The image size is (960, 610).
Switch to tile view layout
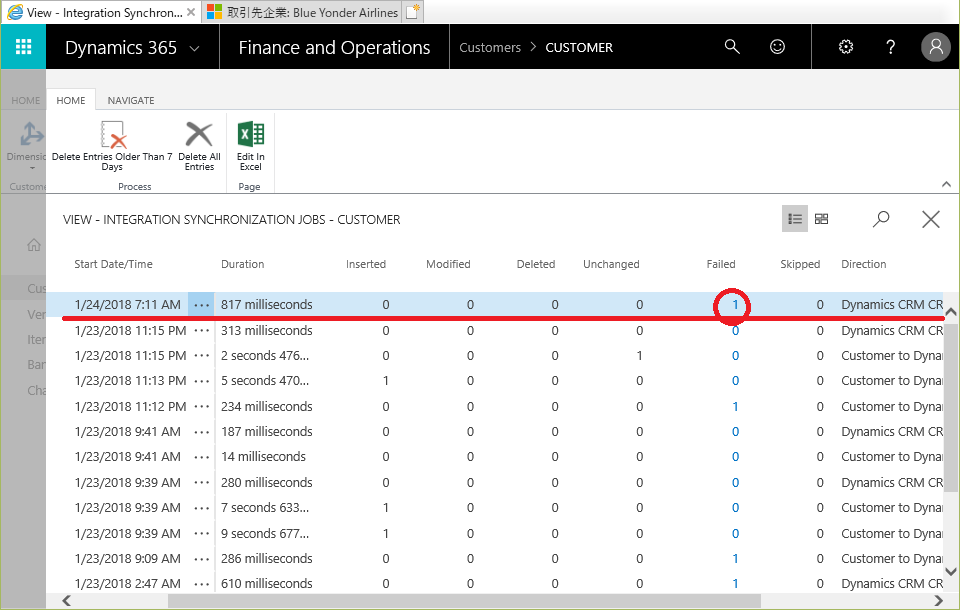822,219
